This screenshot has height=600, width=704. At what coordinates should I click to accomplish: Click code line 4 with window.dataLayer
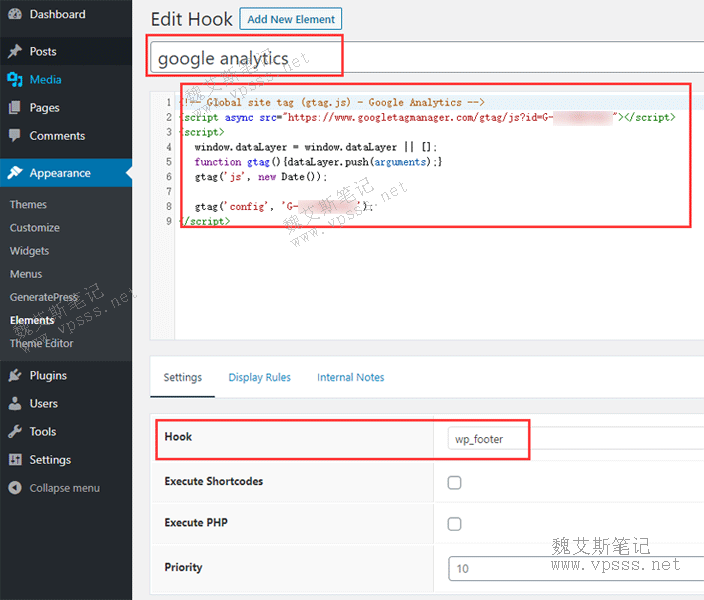[316, 147]
